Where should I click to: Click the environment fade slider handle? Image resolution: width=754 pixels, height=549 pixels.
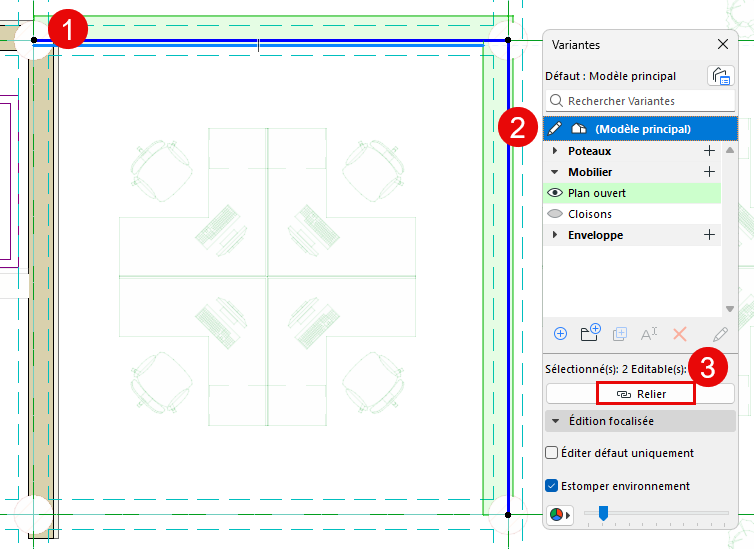[x=603, y=513]
